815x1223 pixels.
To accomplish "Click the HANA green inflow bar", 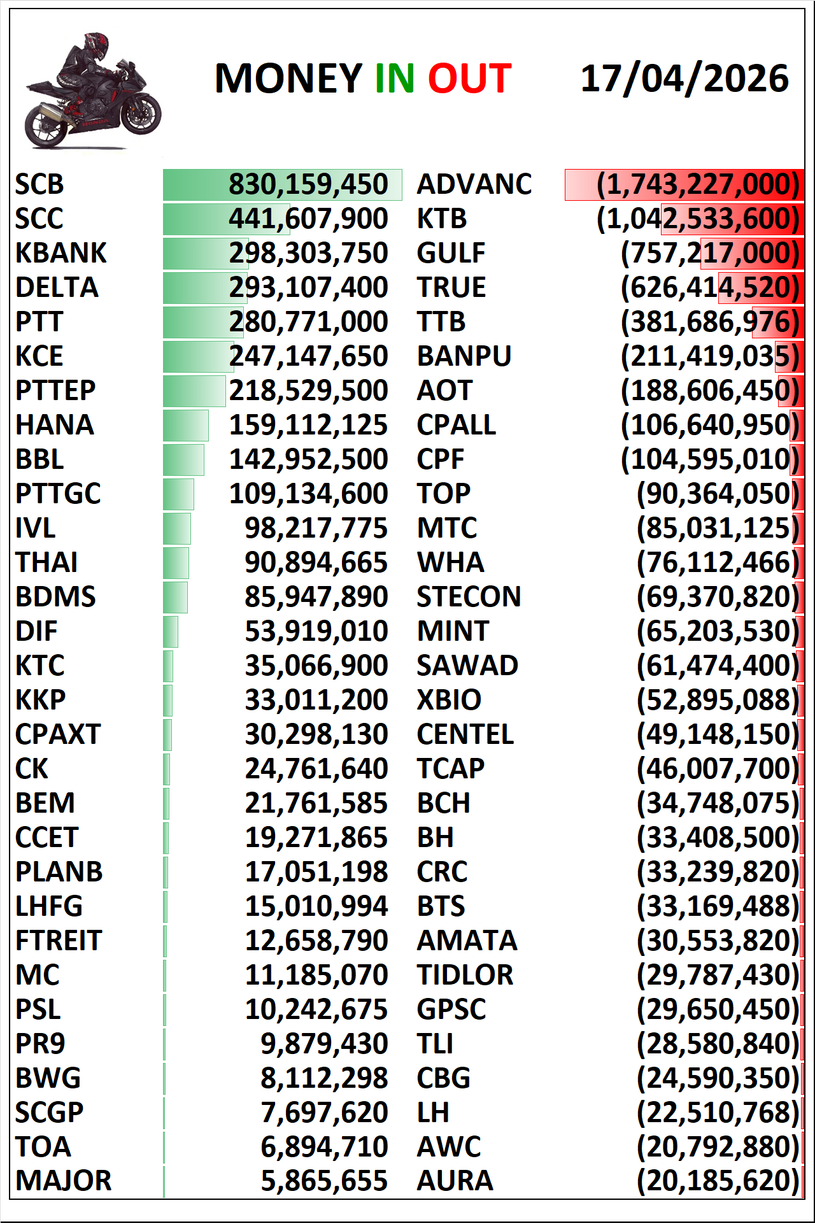I will (186, 425).
